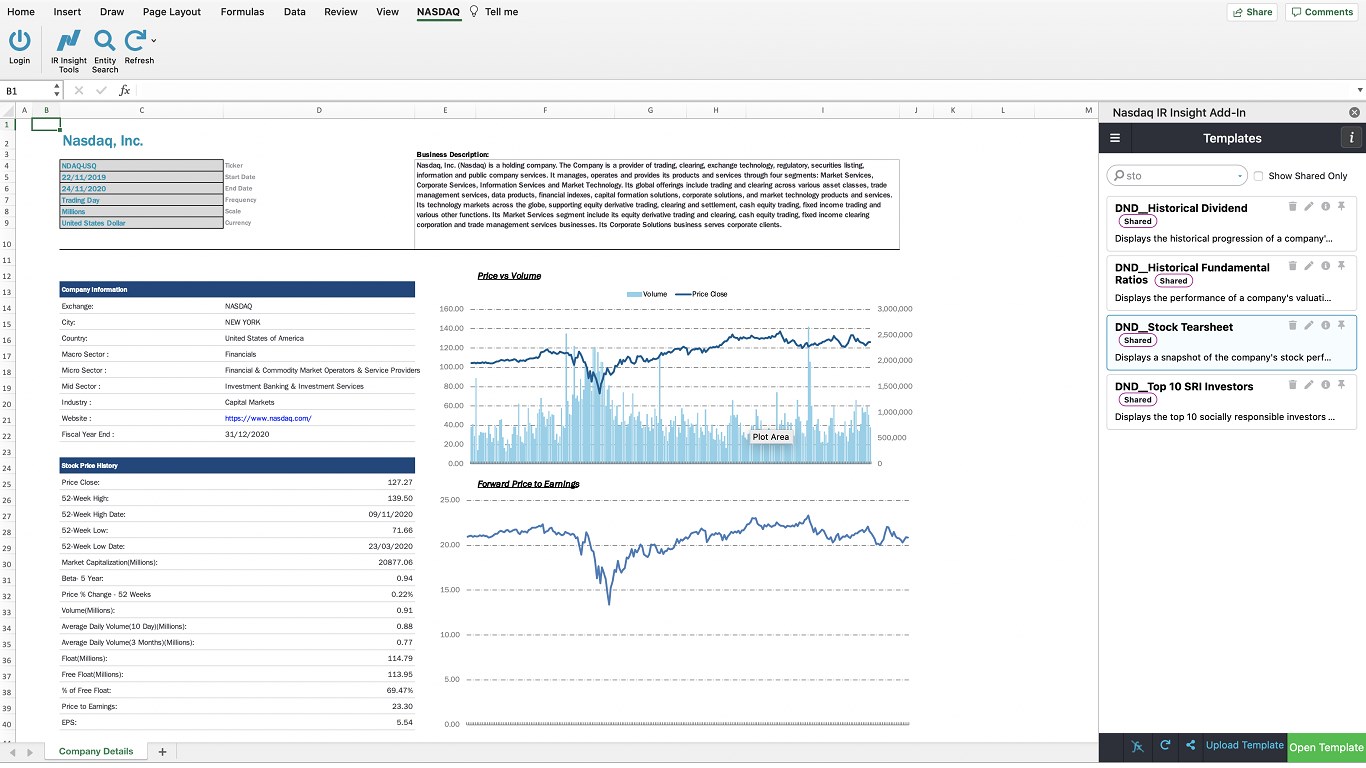Image resolution: width=1366 pixels, height=768 pixels.
Task: Go to previous sheet arrow
Action: [x=13, y=752]
